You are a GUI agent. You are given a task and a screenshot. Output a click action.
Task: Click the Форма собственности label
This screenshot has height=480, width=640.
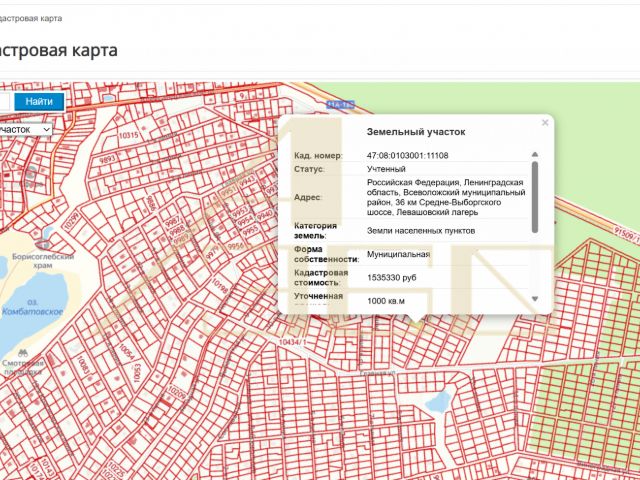326,254
